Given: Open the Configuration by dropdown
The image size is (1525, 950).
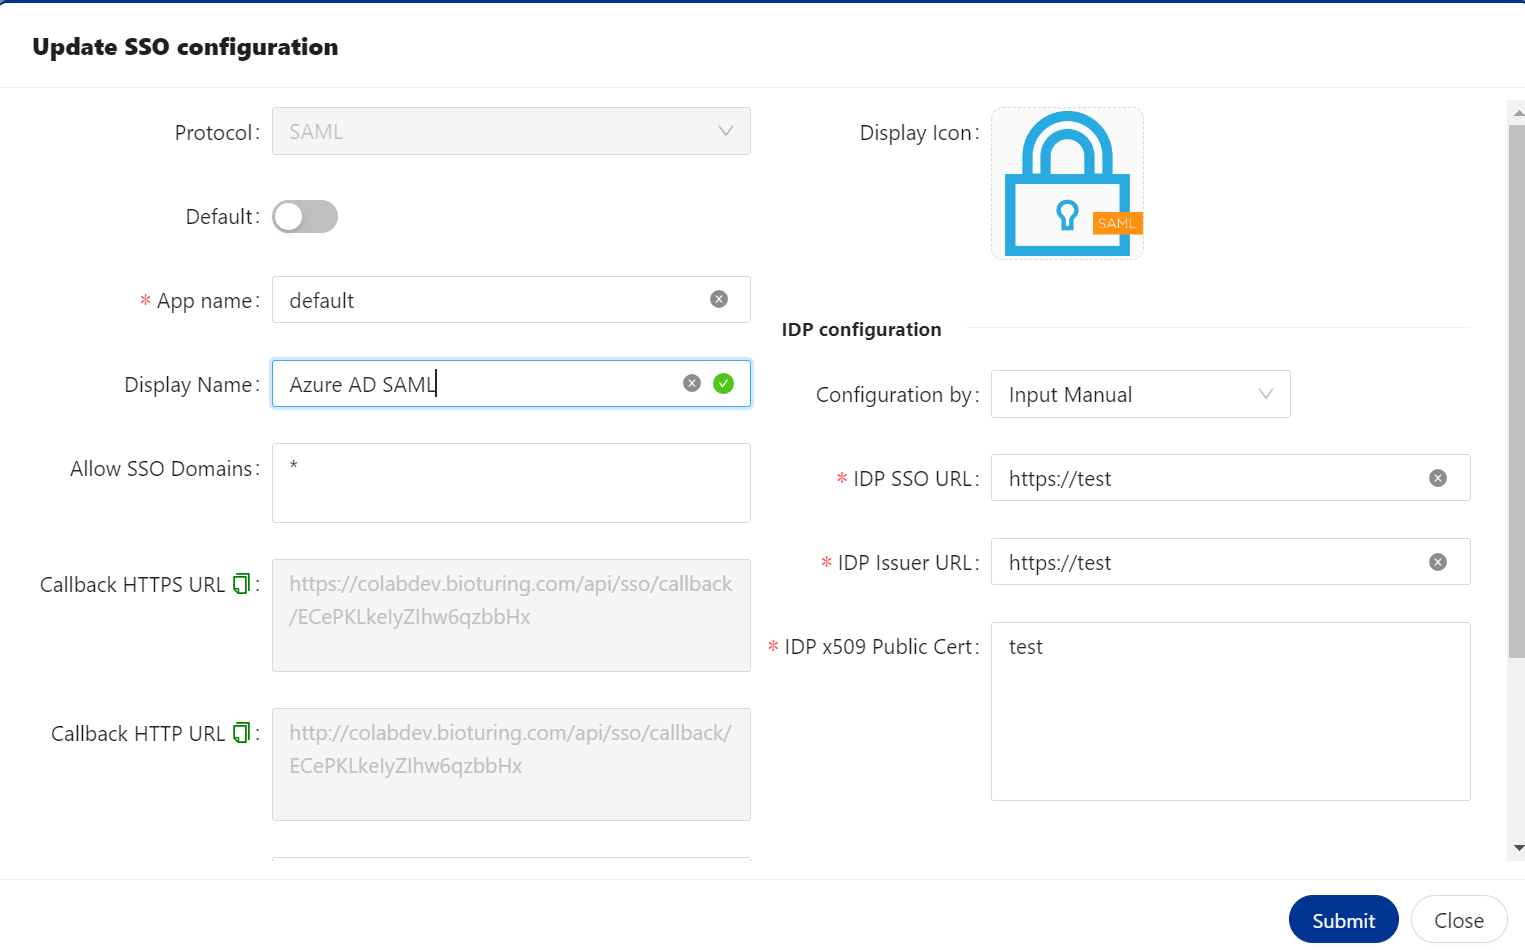Looking at the screenshot, I should [1141, 394].
